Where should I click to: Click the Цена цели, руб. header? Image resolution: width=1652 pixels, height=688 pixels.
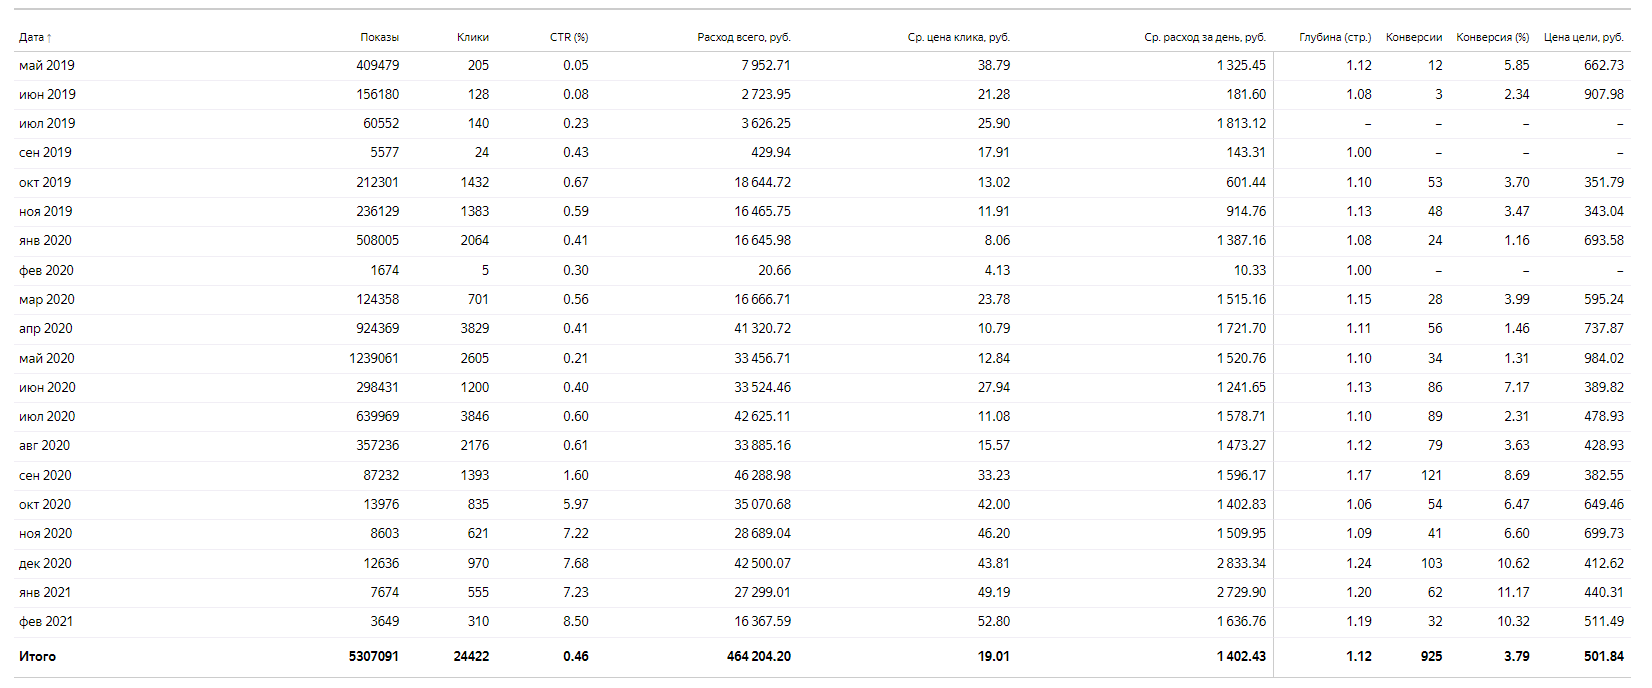(x=1583, y=38)
